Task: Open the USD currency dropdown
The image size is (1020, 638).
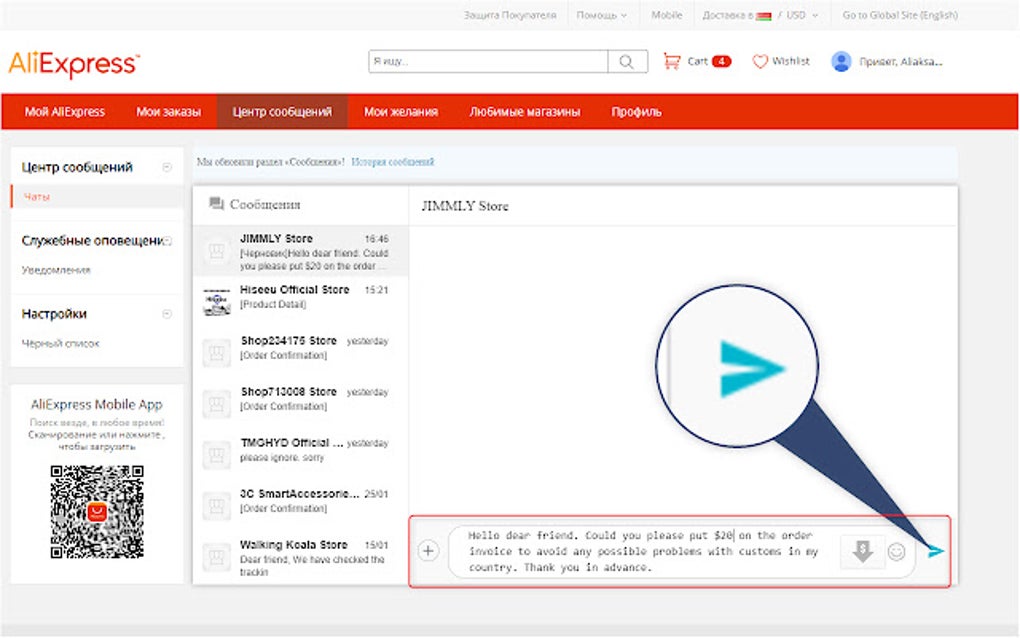Action: tap(802, 15)
